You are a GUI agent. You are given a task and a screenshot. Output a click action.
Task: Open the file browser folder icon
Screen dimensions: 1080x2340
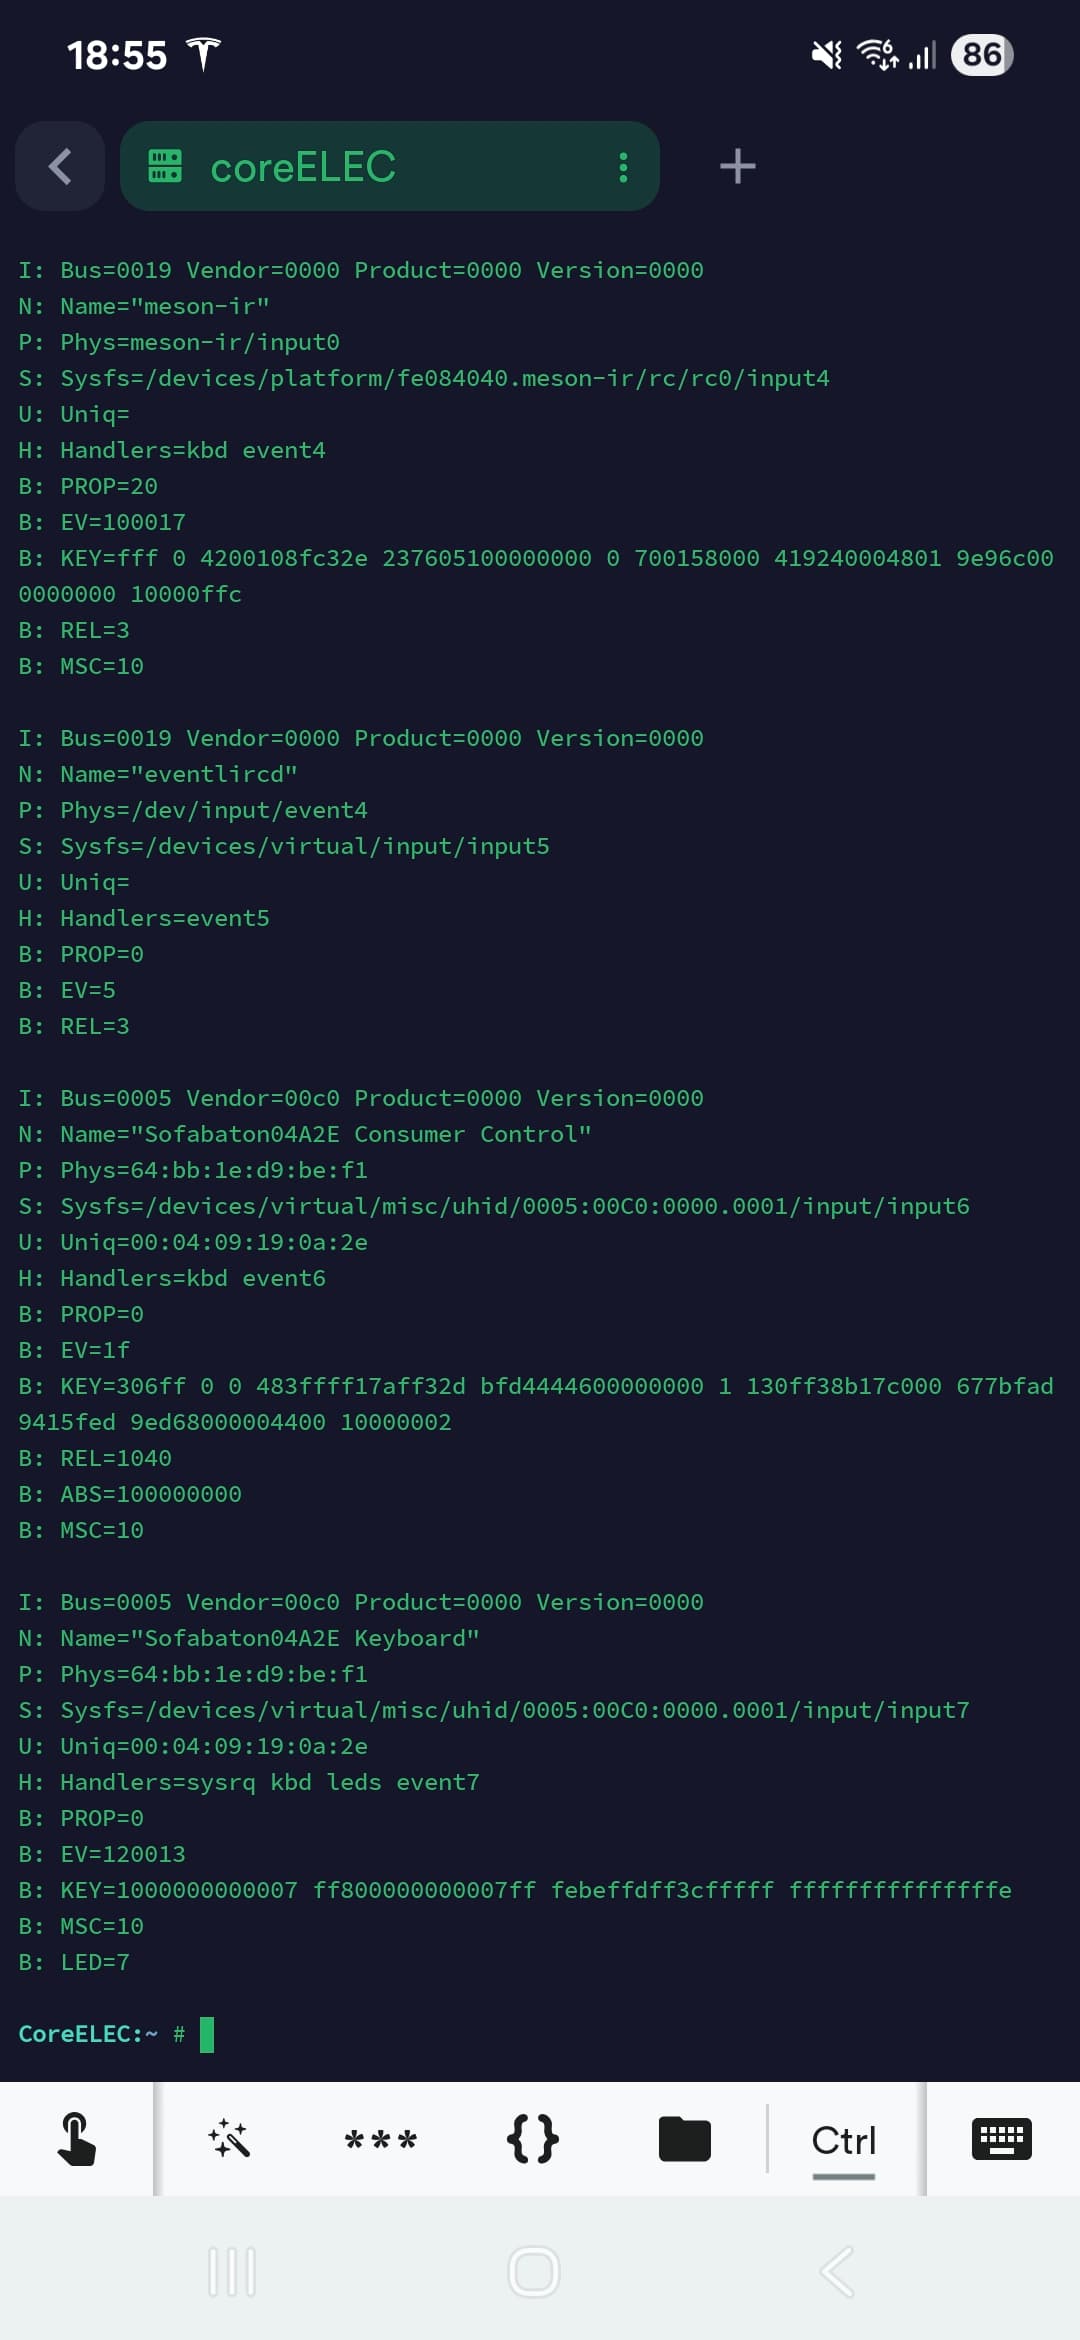[x=685, y=2139]
